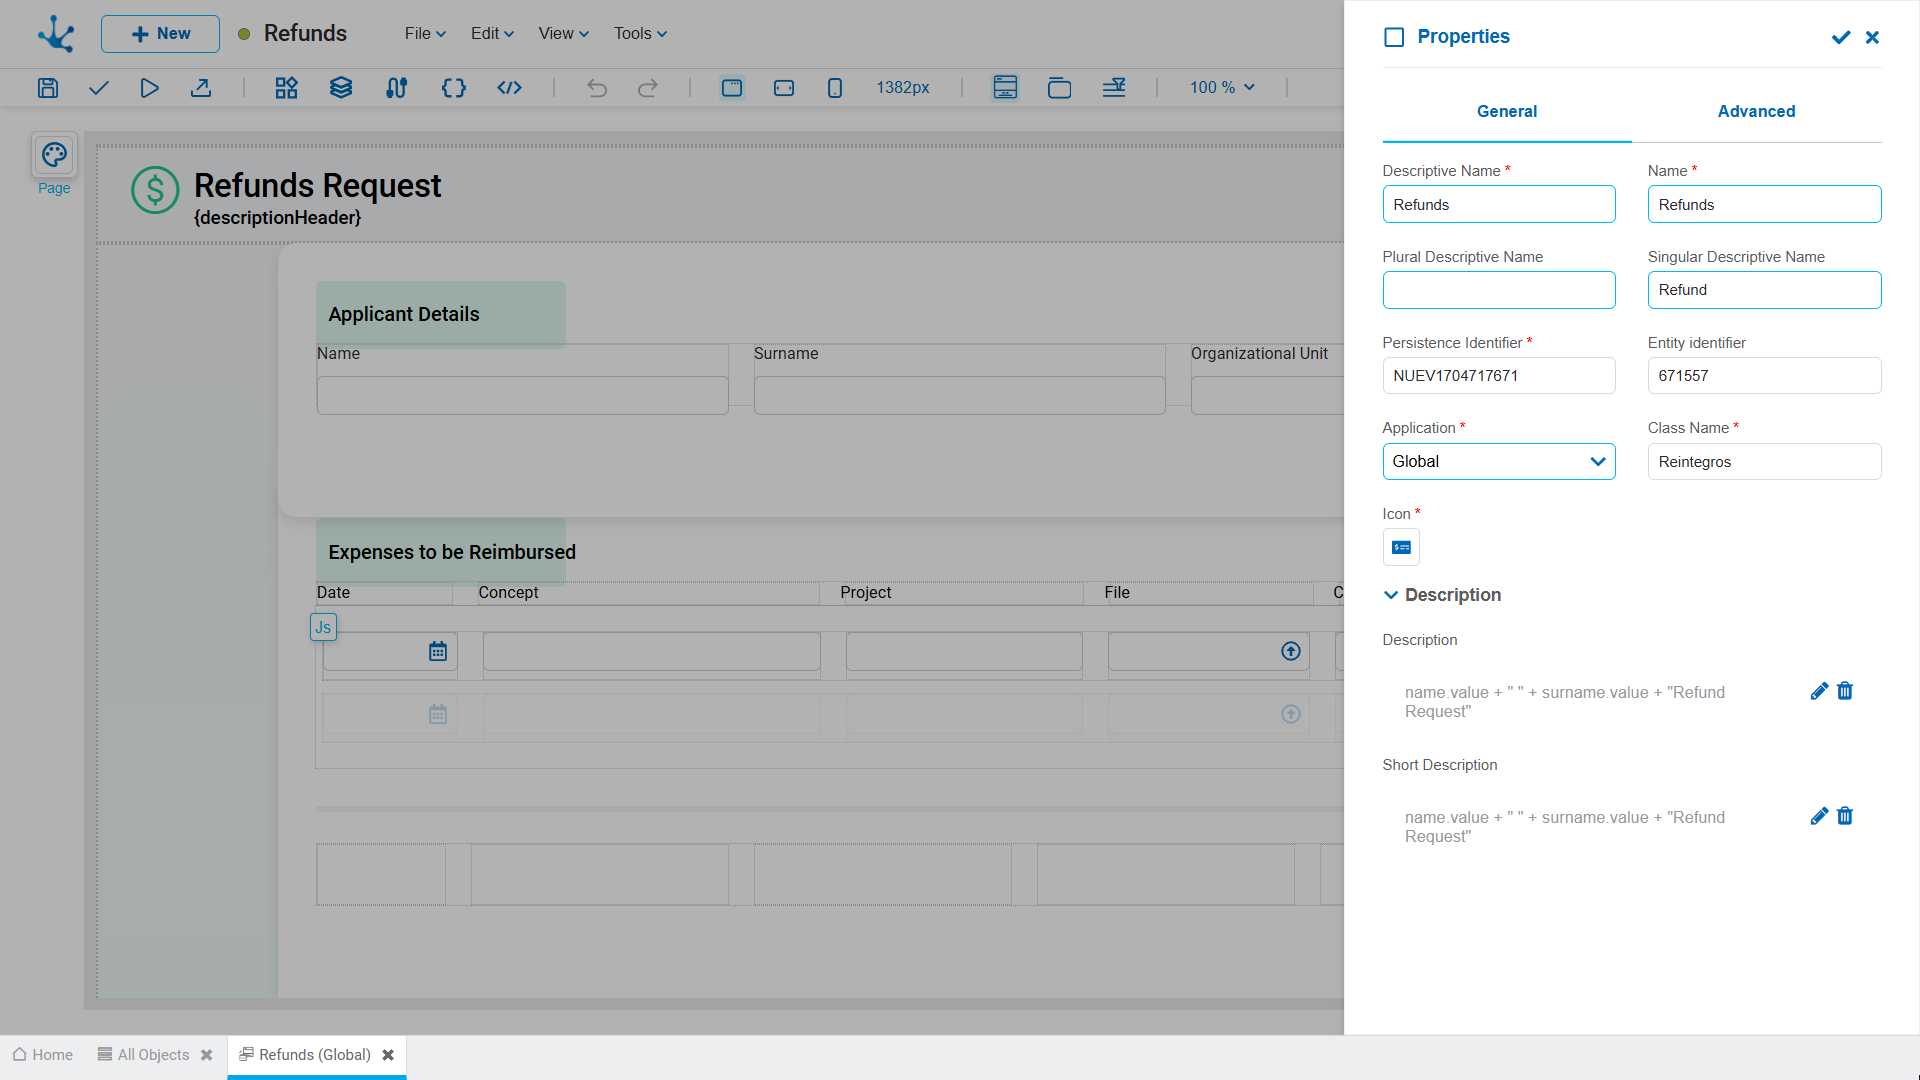Click the code view icon in toolbar
The height and width of the screenshot is (1080, 1920).
click(509, 87)
